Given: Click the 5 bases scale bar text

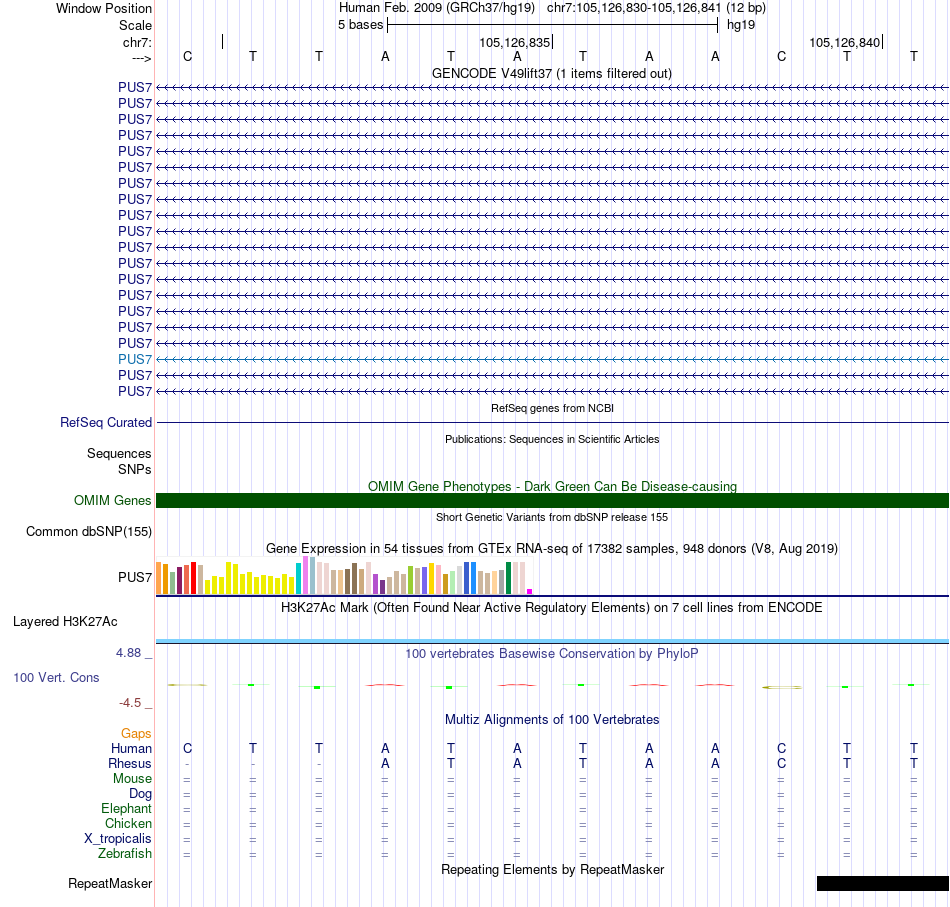Looking at the screenshot, I should [x=360, y=25].
